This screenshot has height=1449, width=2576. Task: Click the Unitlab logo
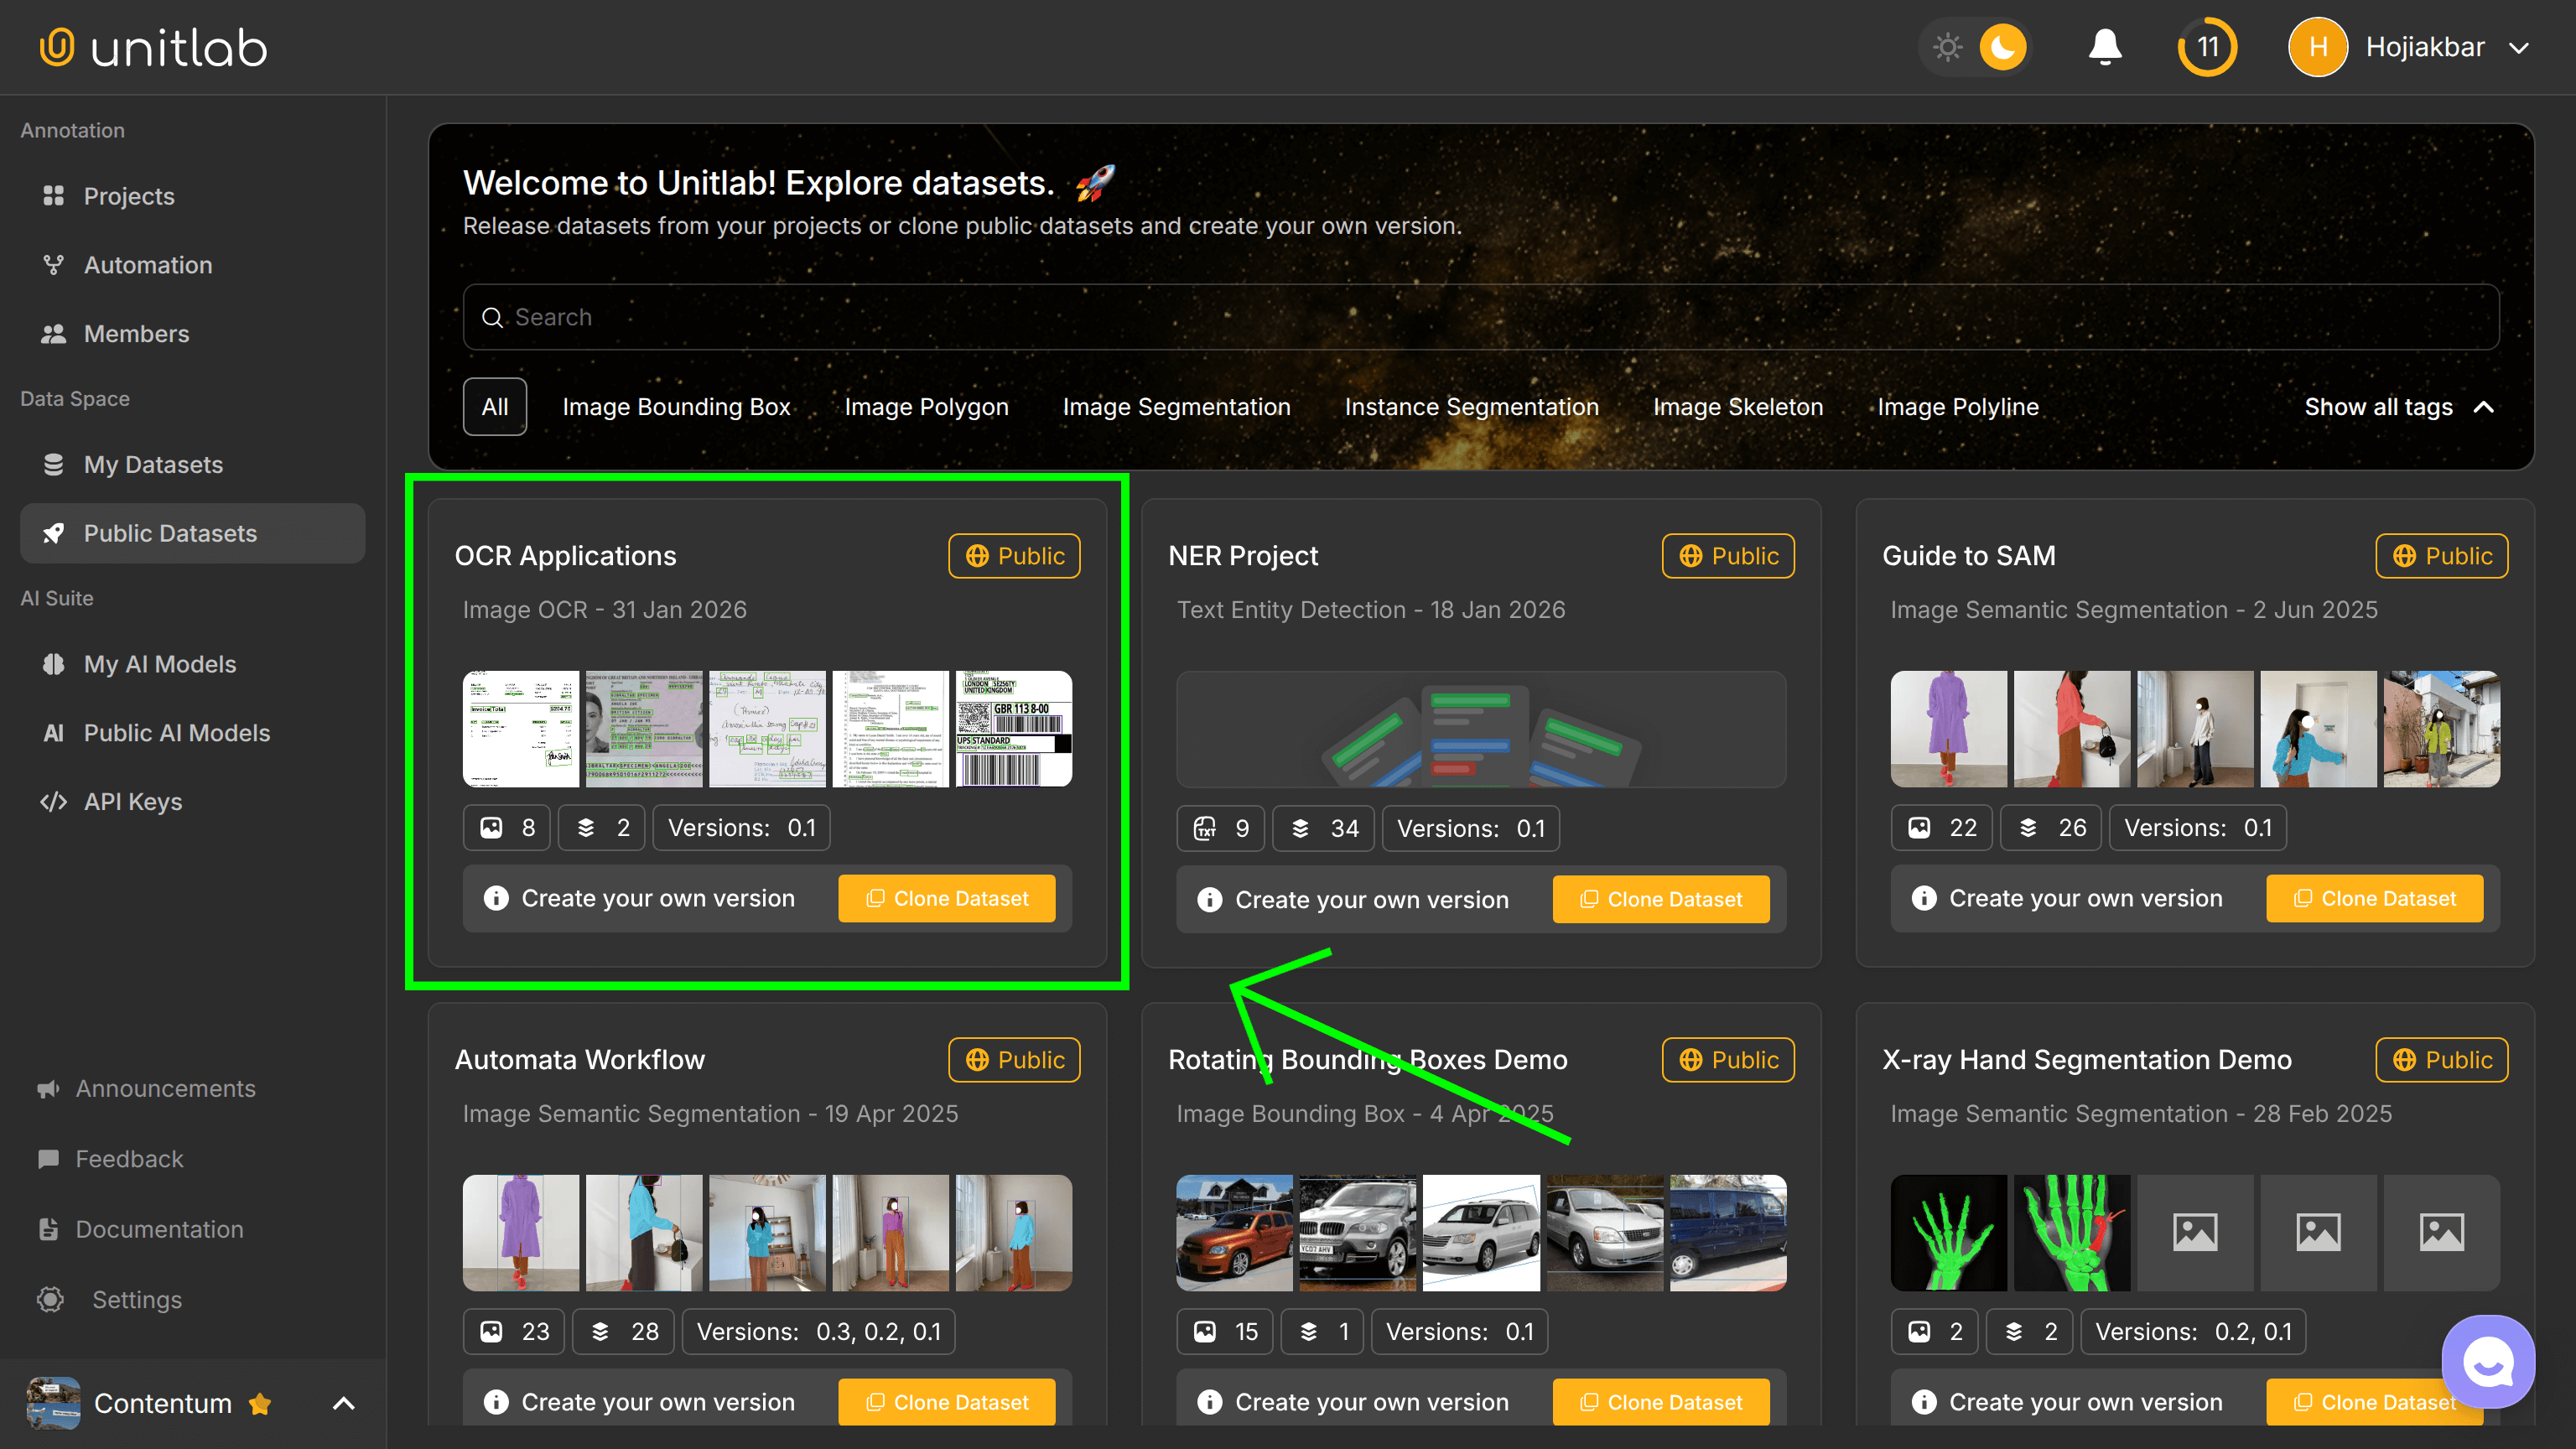pyautogui.click(x=153, y=47)
